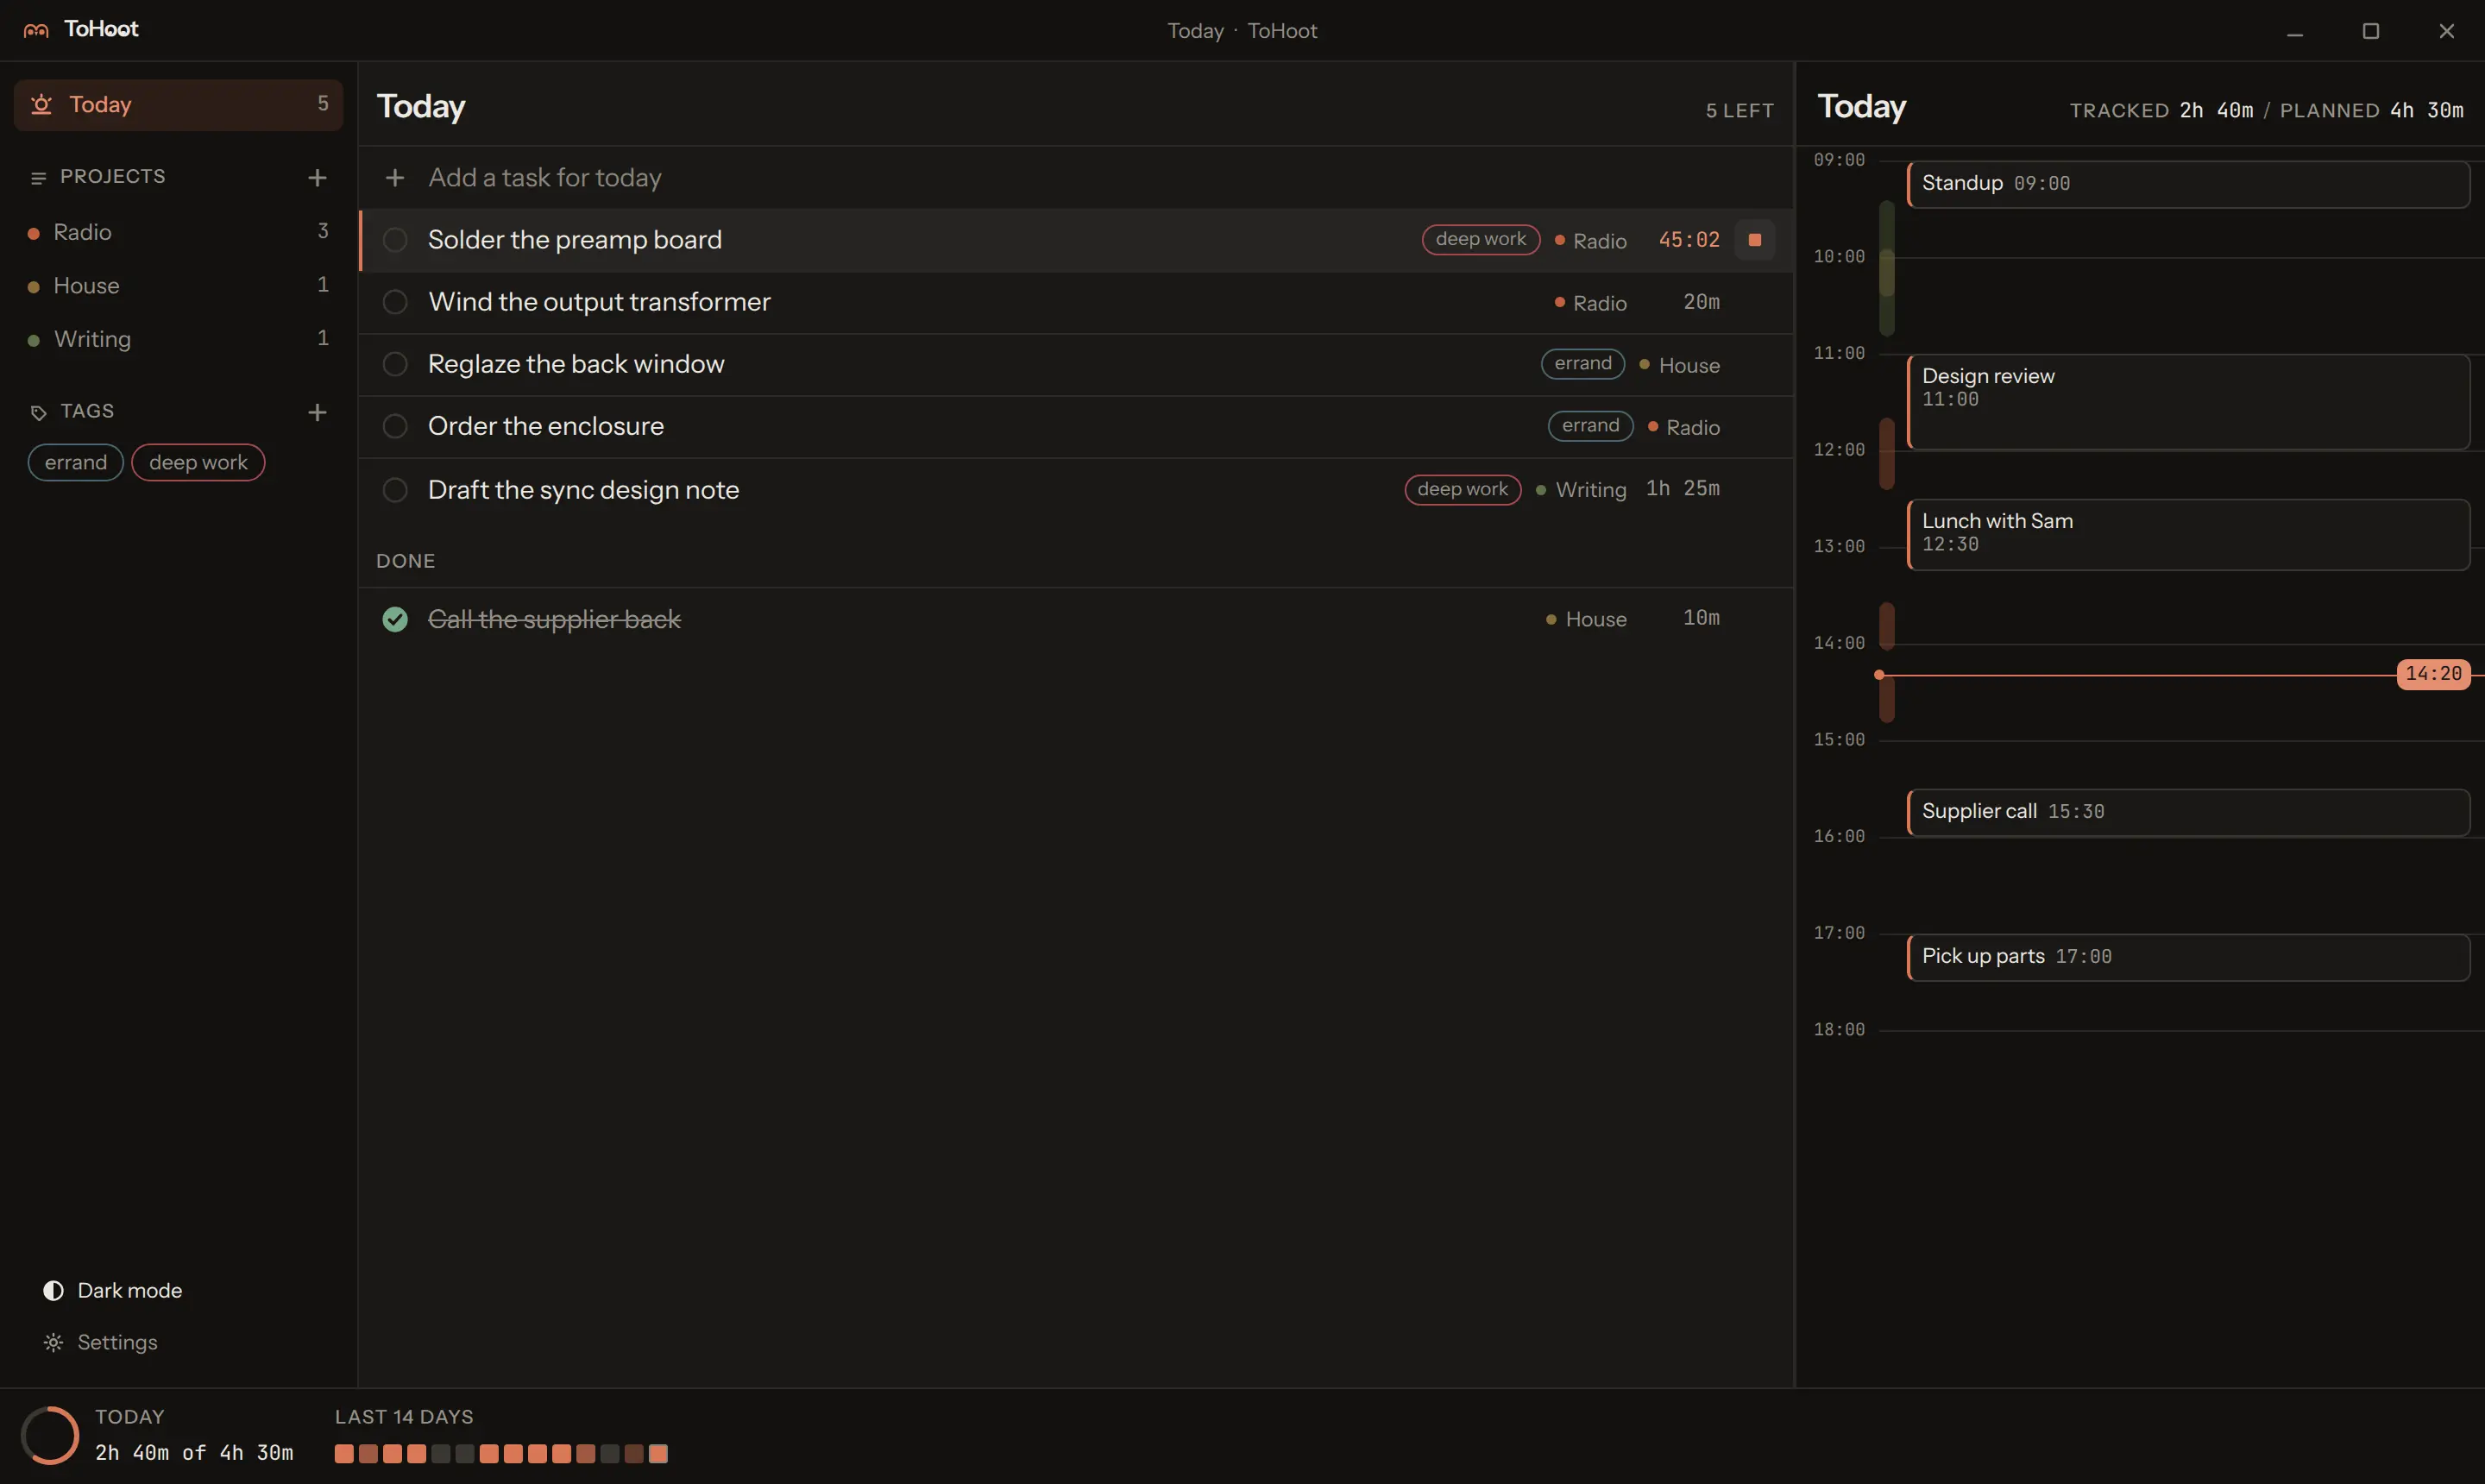The image size is (2485, 1484).
Task: Open the Today view in the sidebar
Action: 178,104
